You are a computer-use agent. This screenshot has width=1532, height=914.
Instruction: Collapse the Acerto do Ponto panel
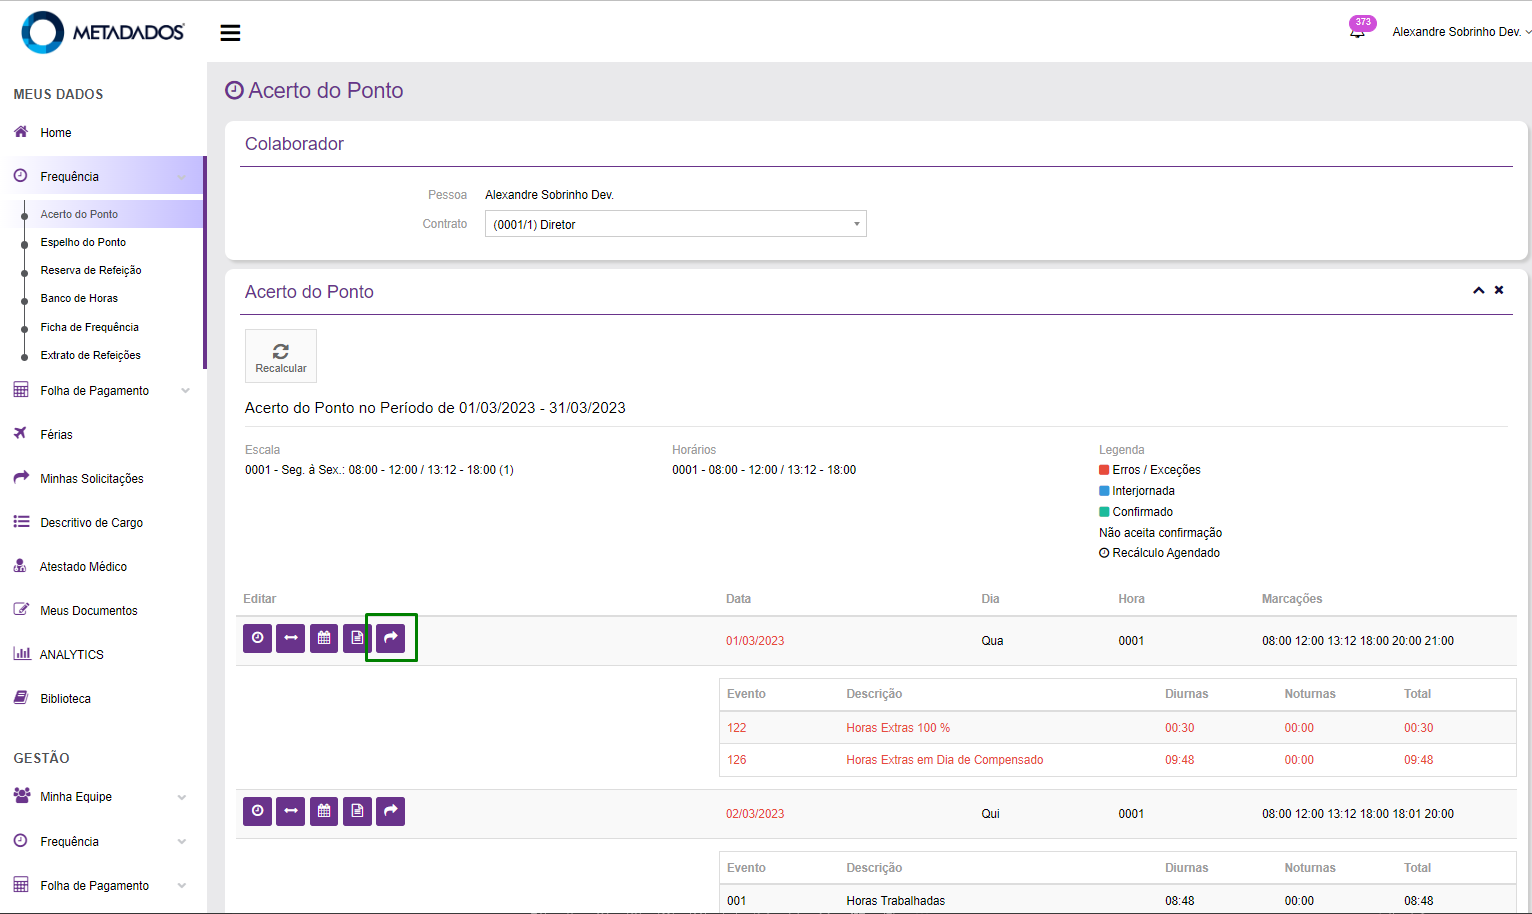[x=1478, y=290]
